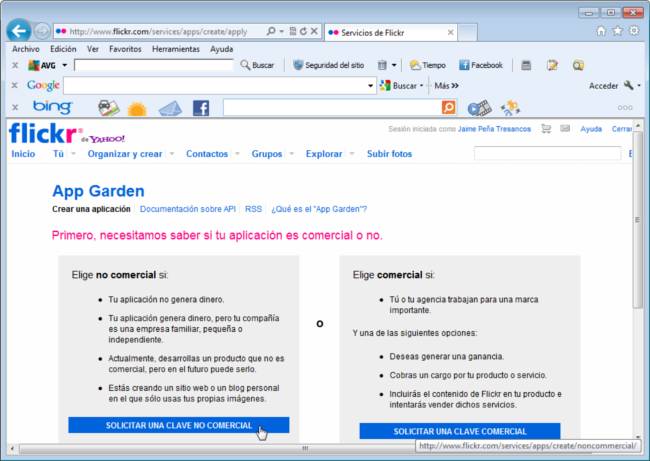Click the AVG toolbar notepad icon
Screen dimensions: 650x461
tap(552, 65)
